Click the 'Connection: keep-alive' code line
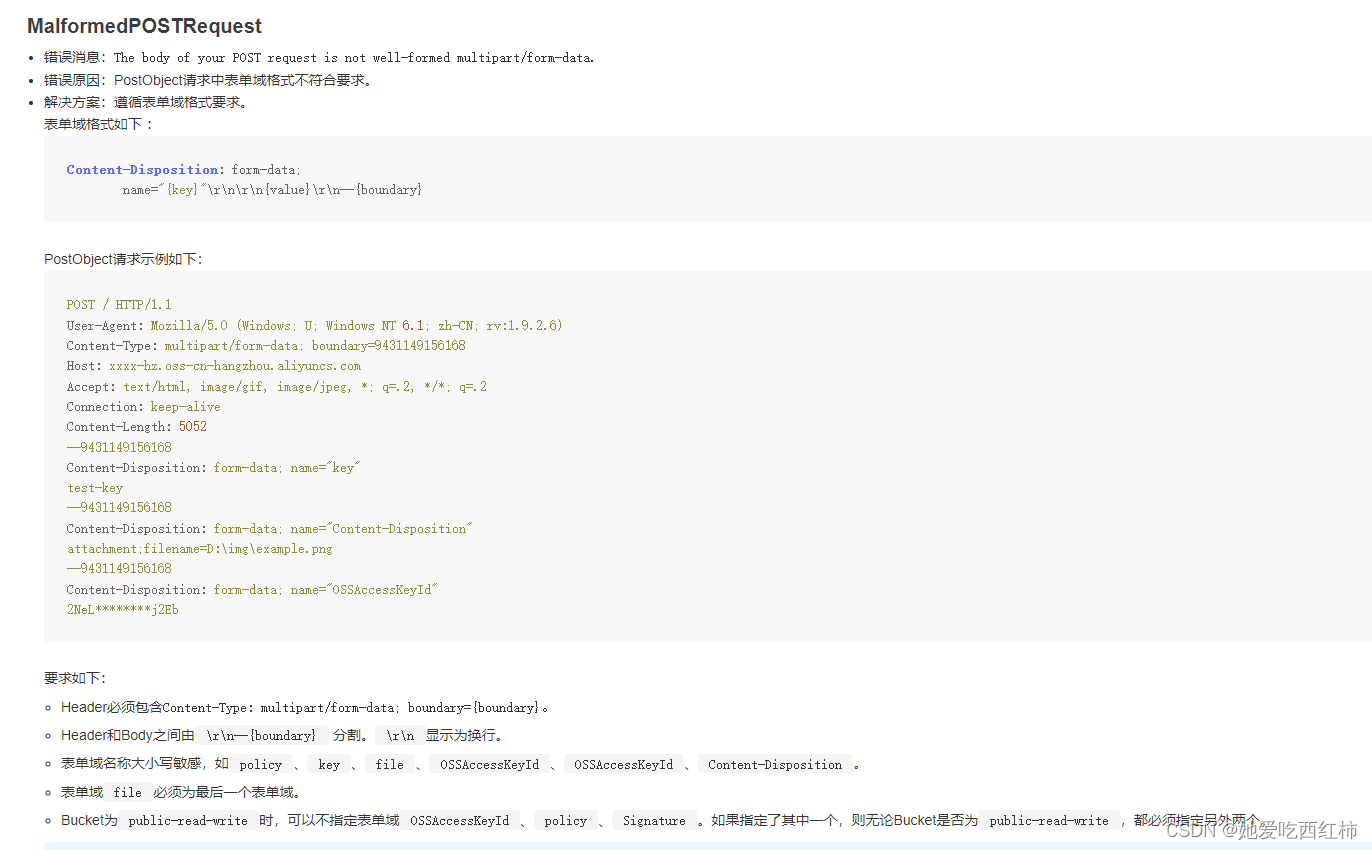This screenshot has width=1372, height=850. tap(144, 407)
